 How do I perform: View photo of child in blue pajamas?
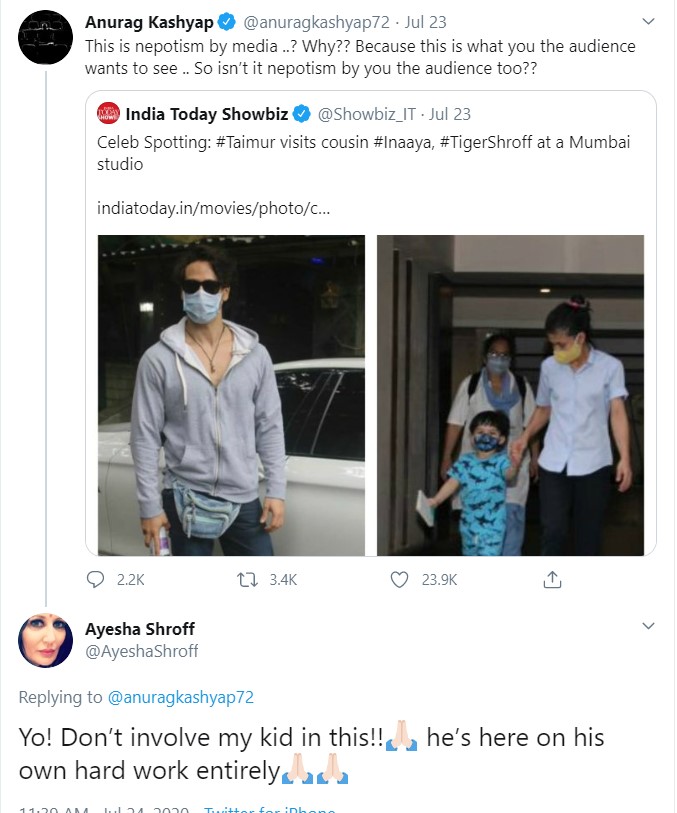[x=510, y=395]
